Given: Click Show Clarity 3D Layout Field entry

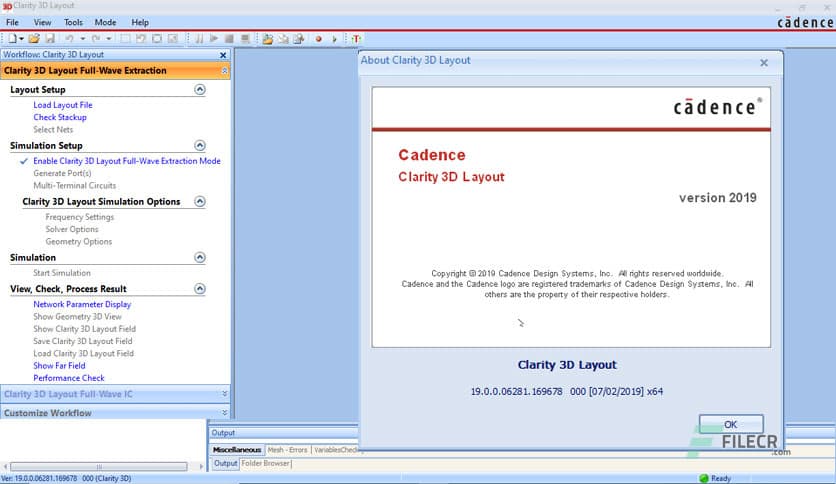Looking at the screenshot, I should click(85, 329).
